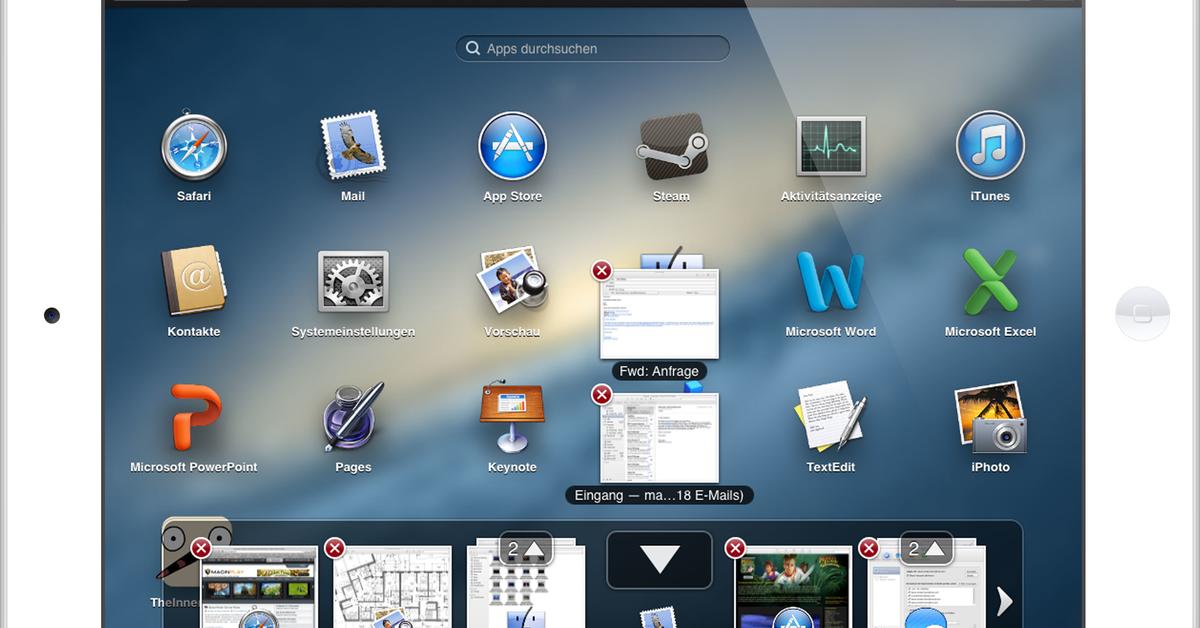Close the Fwd: Anfrage window preview
Image resolution: width=1200 pixels, height=628 pixels.
601,271
